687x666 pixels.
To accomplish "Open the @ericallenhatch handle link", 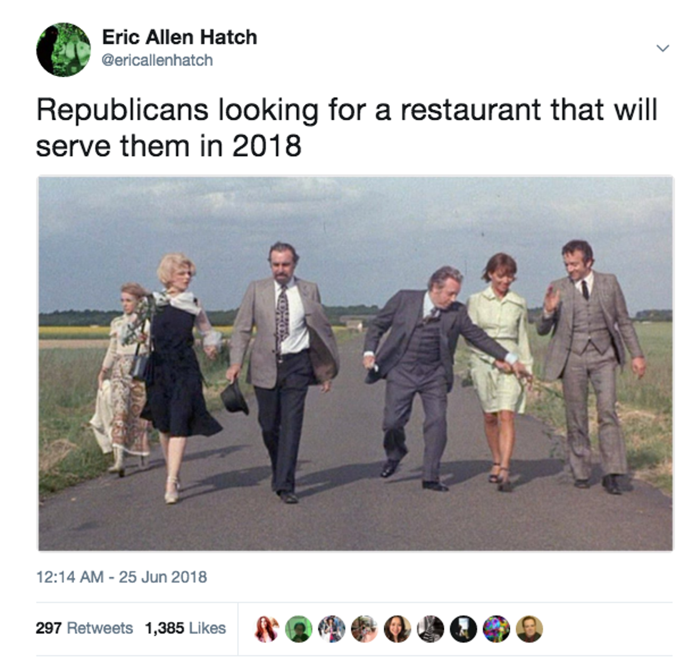I will pos(157,60).
